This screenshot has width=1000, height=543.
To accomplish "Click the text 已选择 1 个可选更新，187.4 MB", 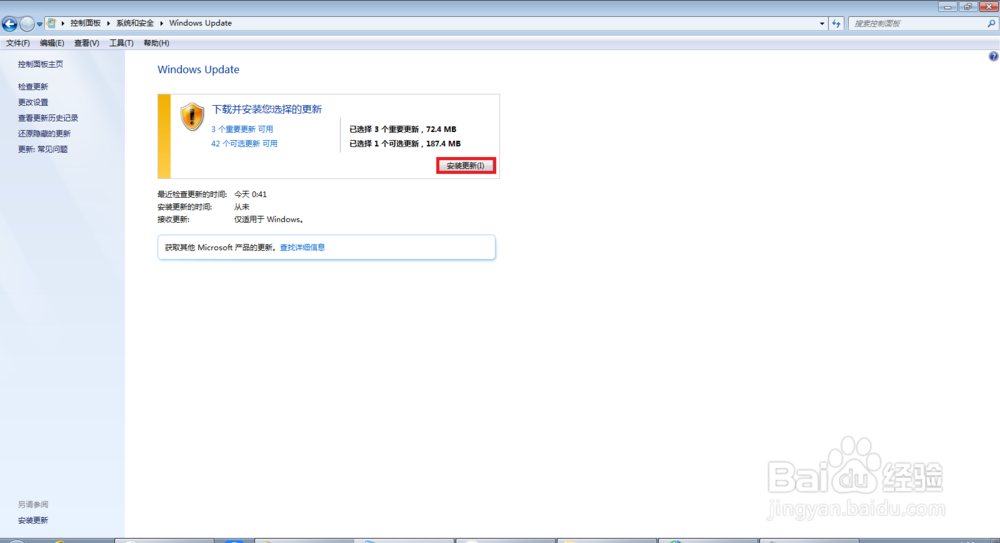I will (405, 144).
